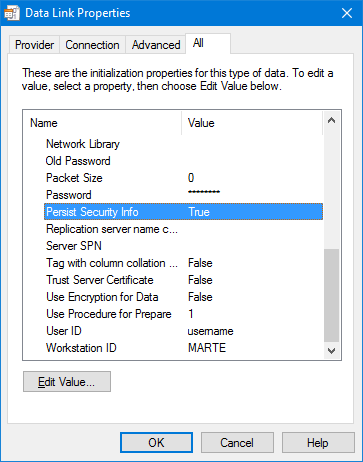
Task: Confirm with the OK button
Action: [x=156, y=443]
